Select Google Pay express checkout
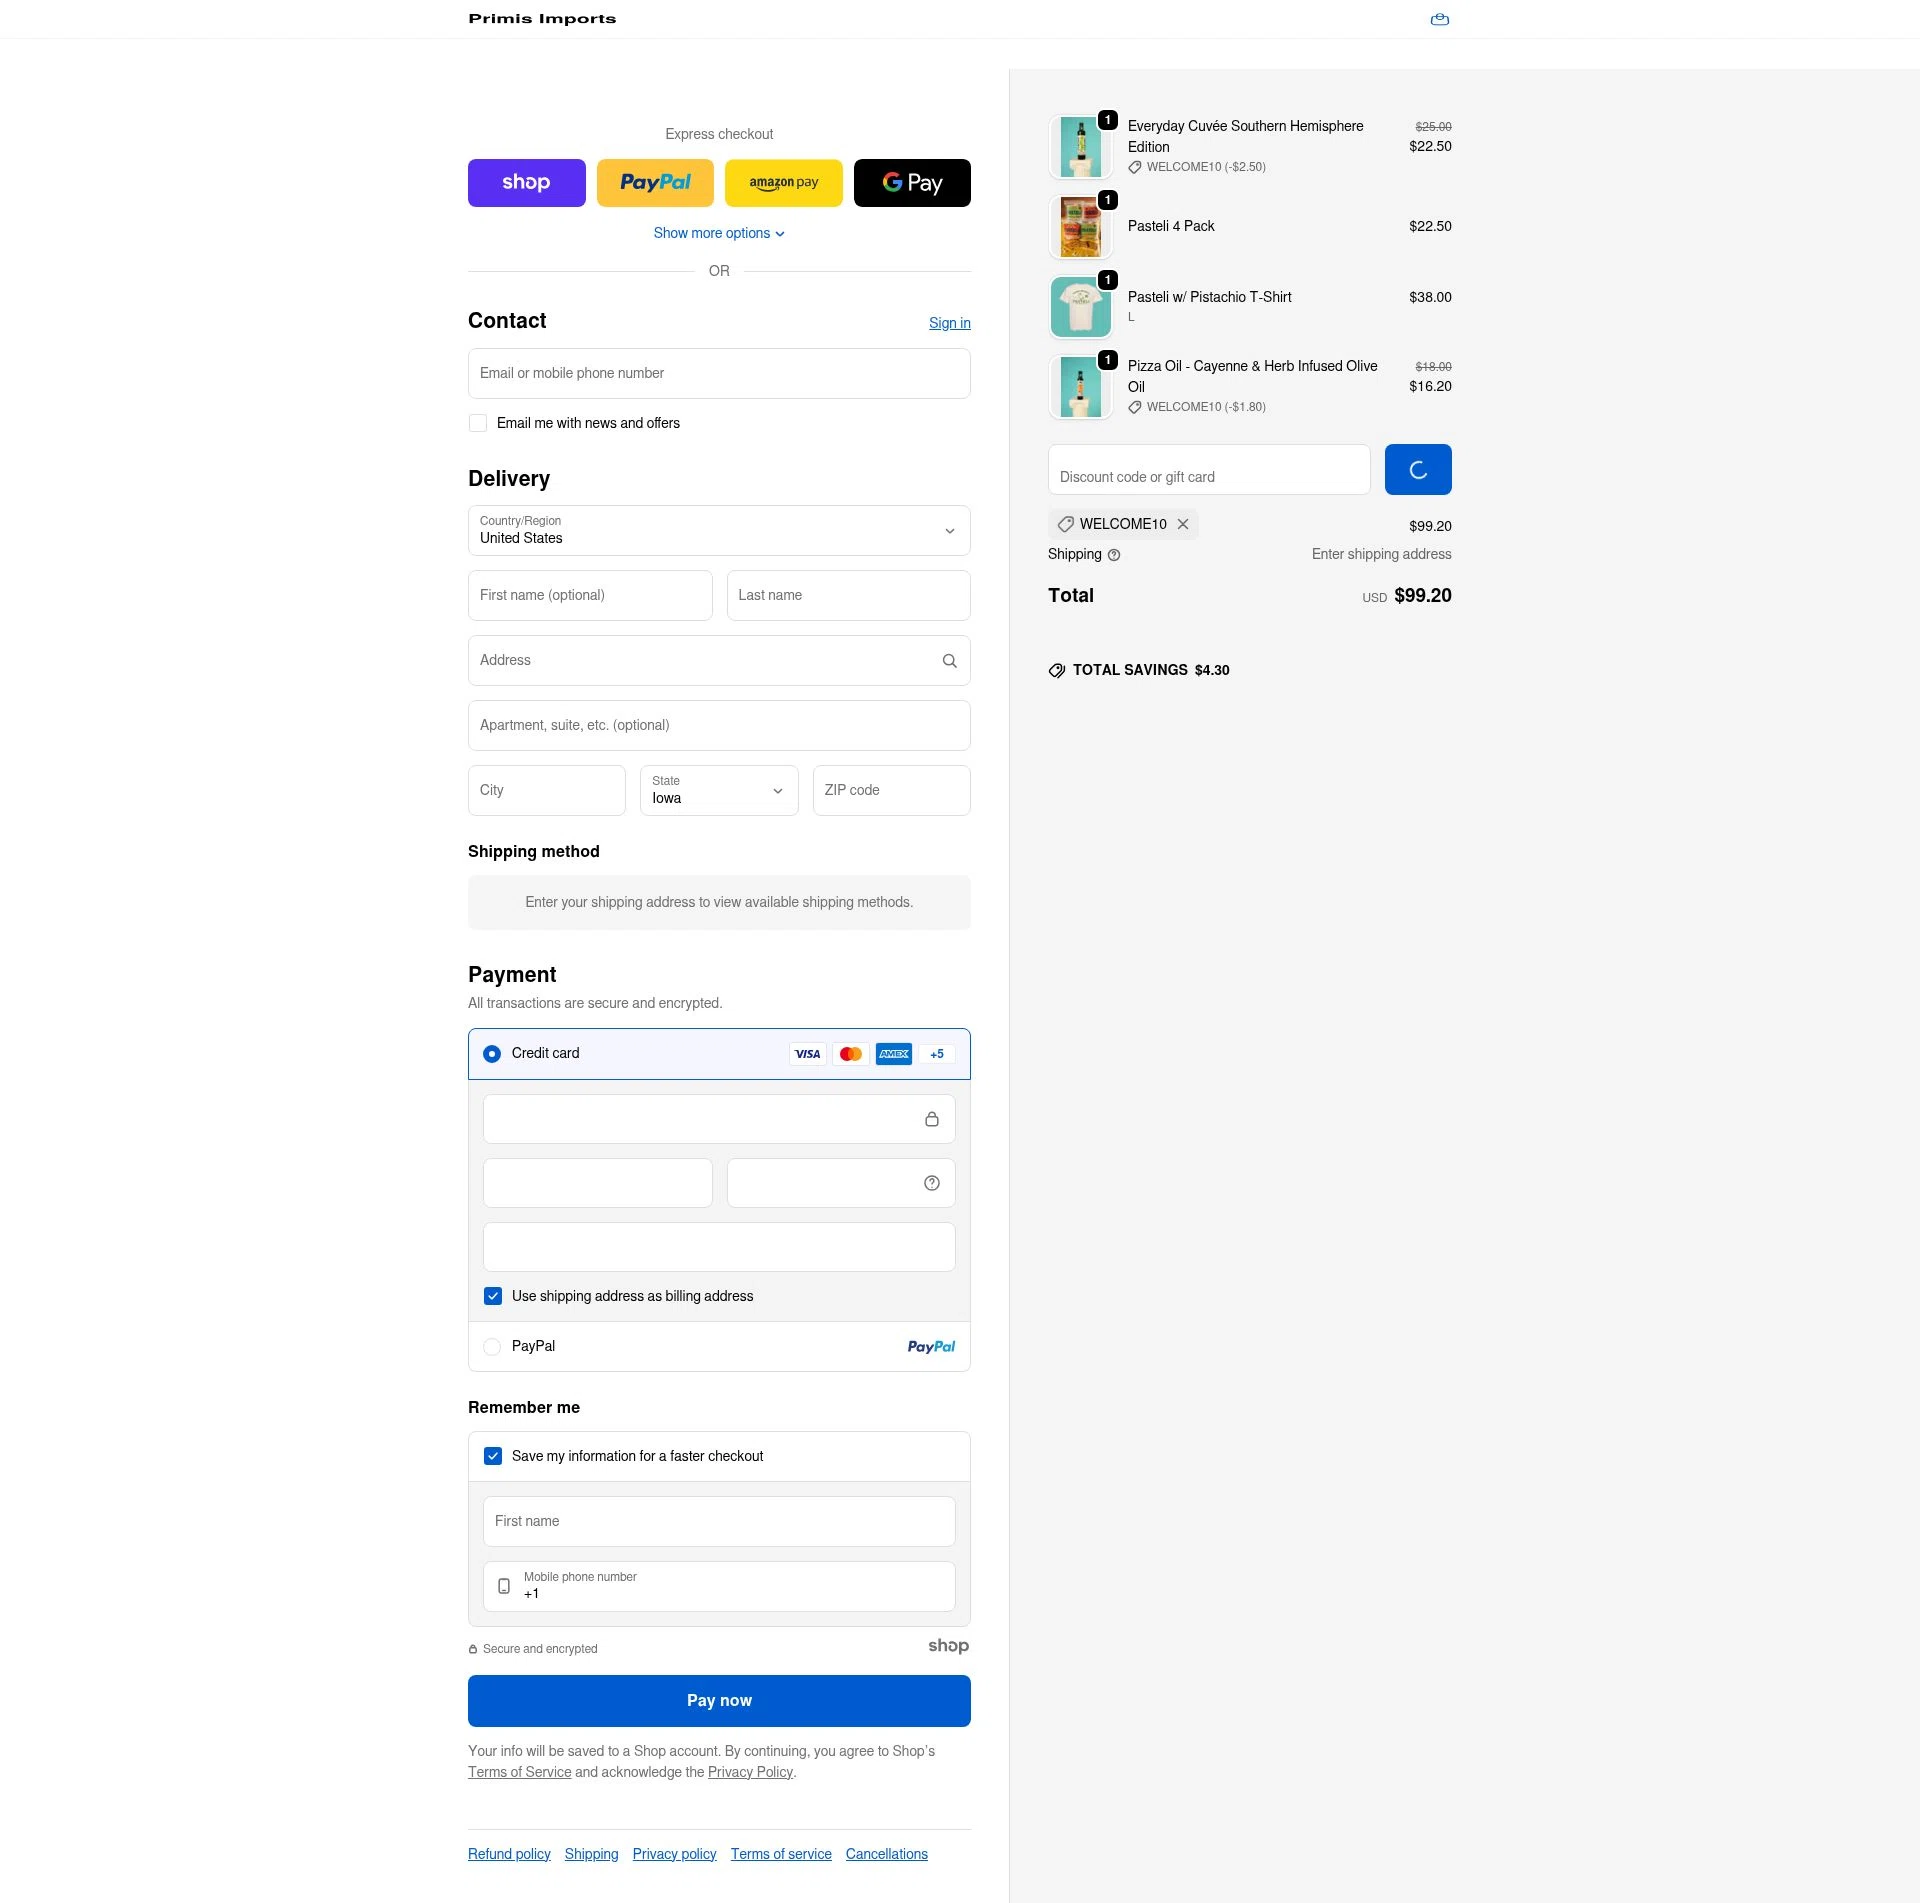 pyautogui.click(x=911, y=182)
